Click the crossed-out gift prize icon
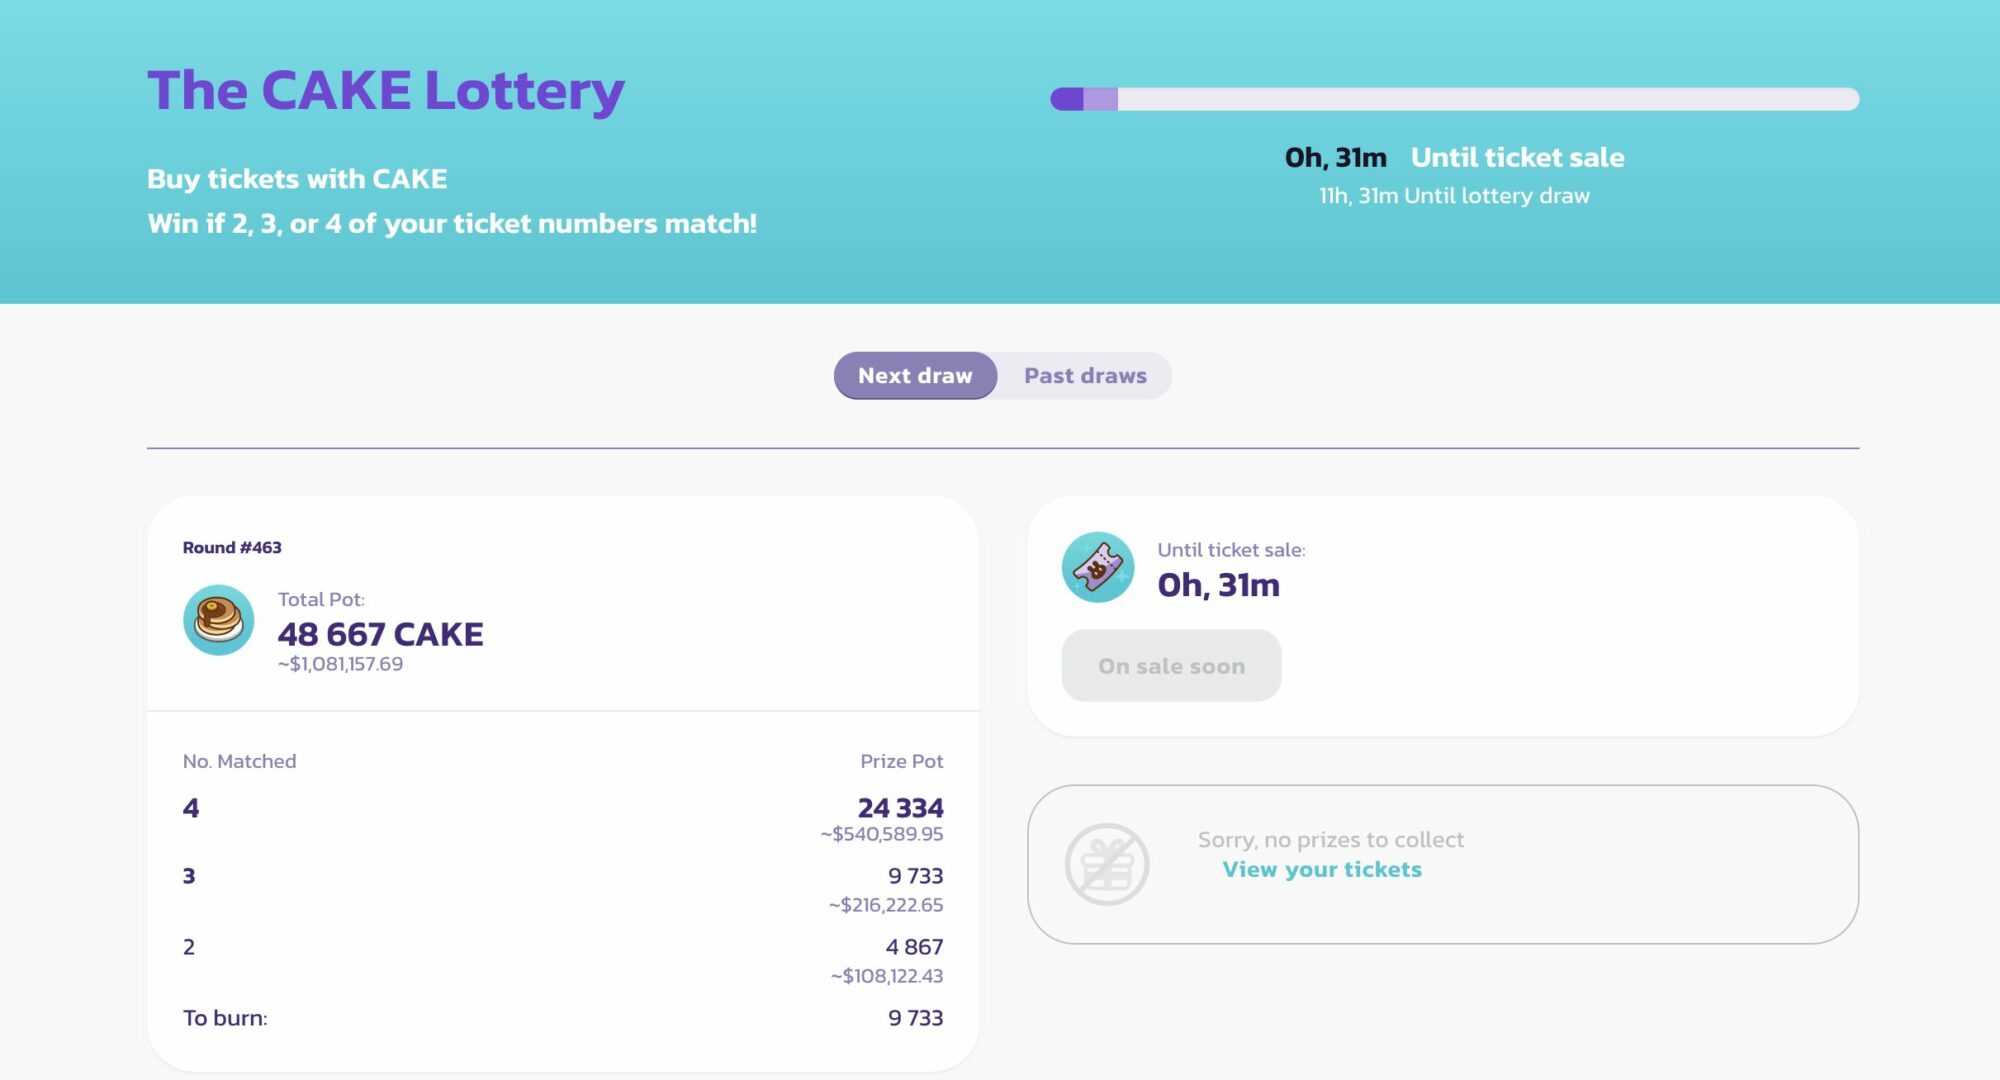This screenshot has width=2000, height=1080. (1106, 864)
